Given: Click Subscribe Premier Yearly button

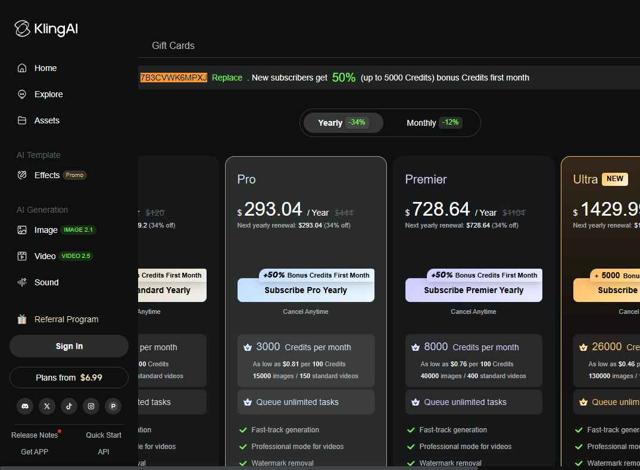Looking at the screenshot, I should 473,290.
